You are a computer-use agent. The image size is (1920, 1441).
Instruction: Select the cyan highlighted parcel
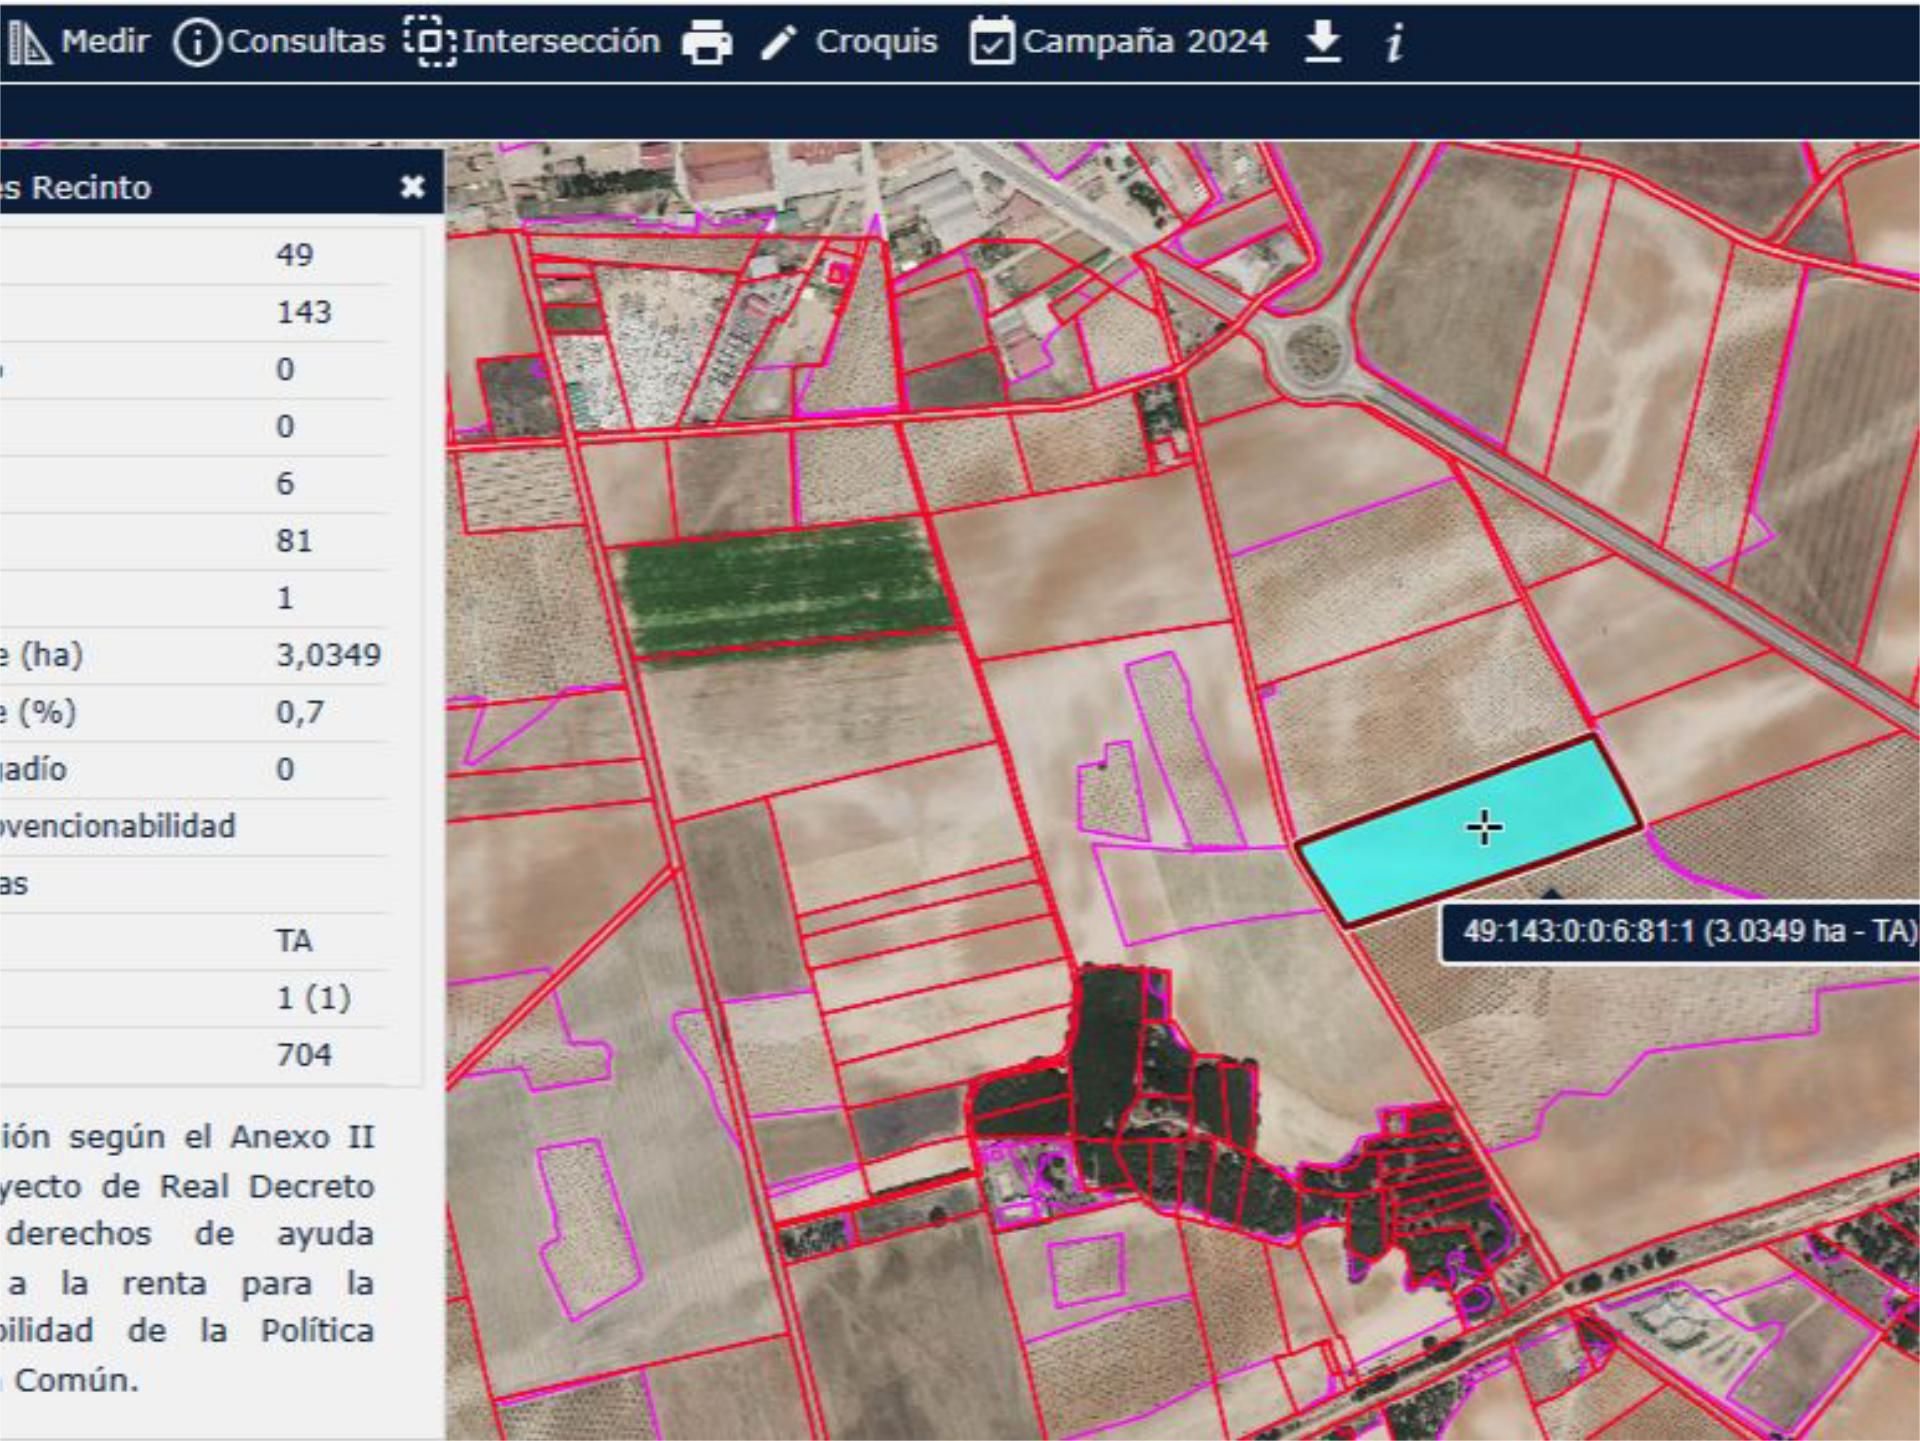click(x=1468, y=830)
